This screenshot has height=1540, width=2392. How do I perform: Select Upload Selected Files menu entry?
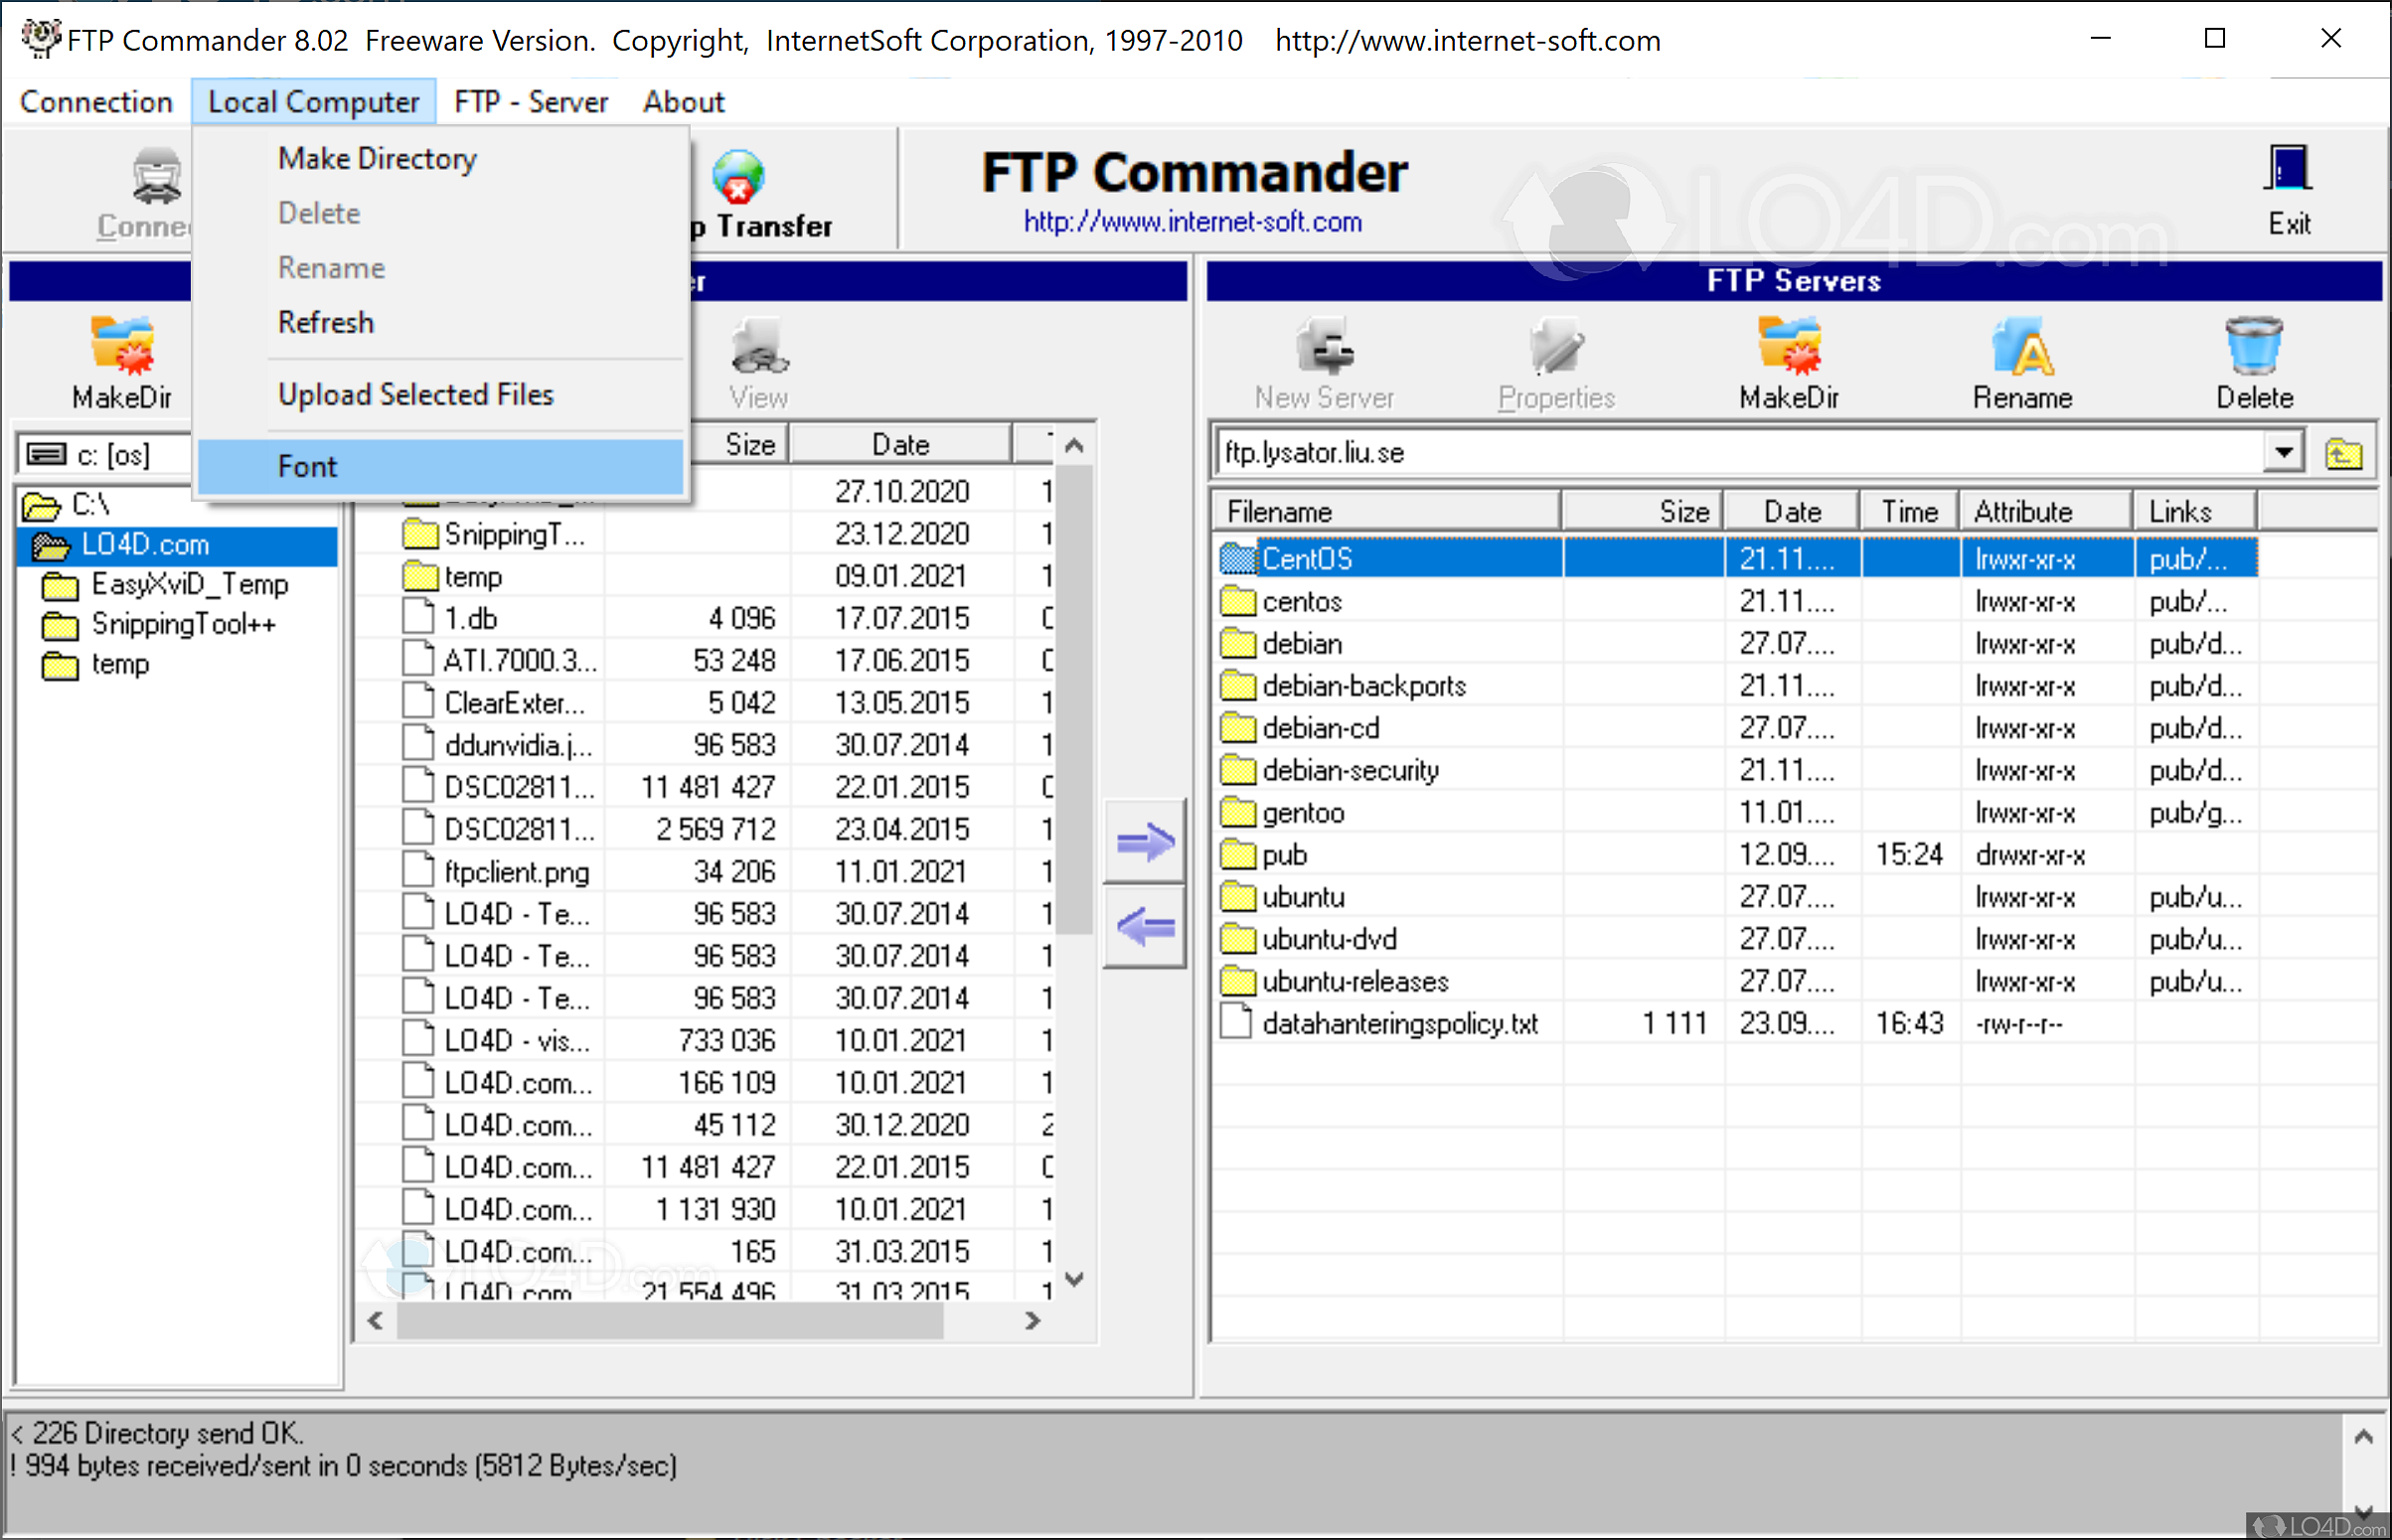[x=415, y=395]
